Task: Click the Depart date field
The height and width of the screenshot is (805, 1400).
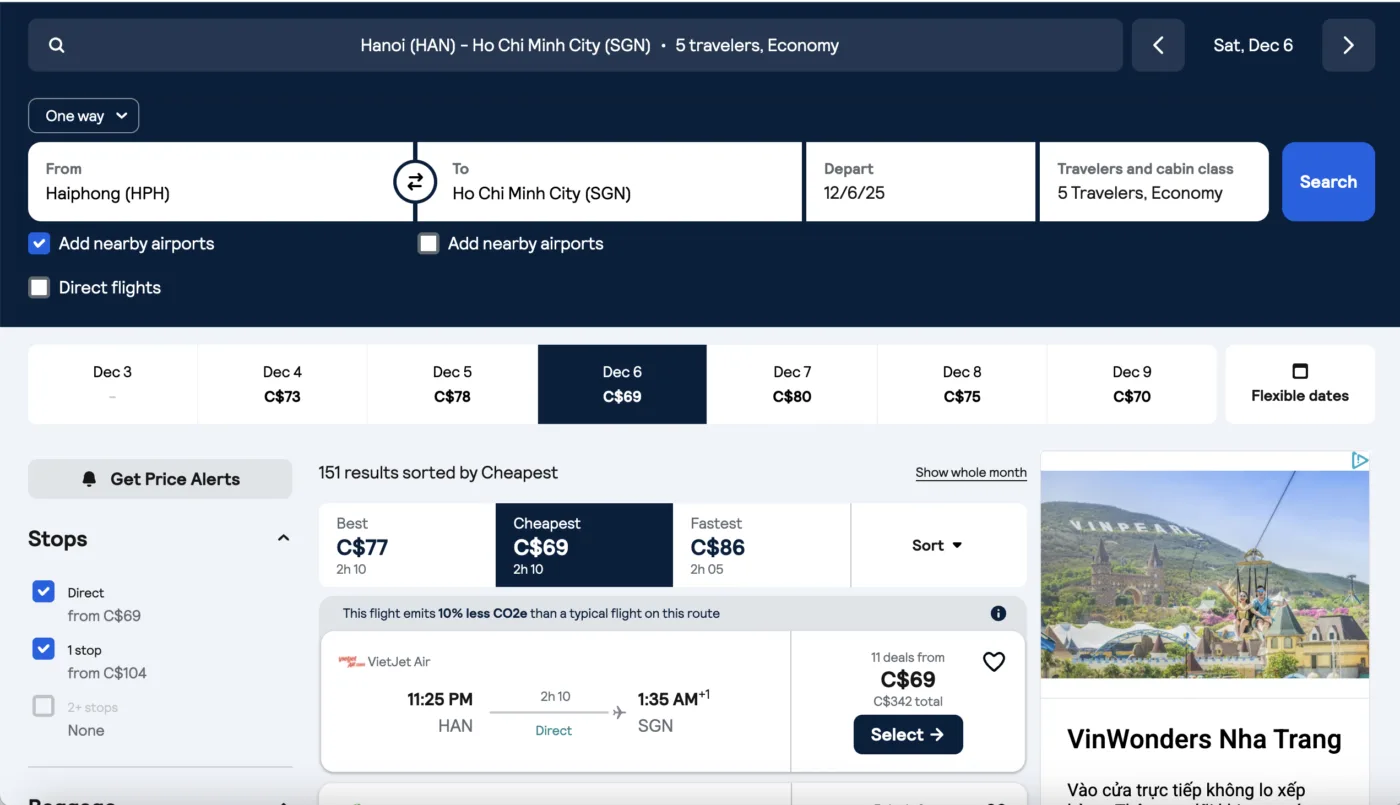Action: [920, 181]
